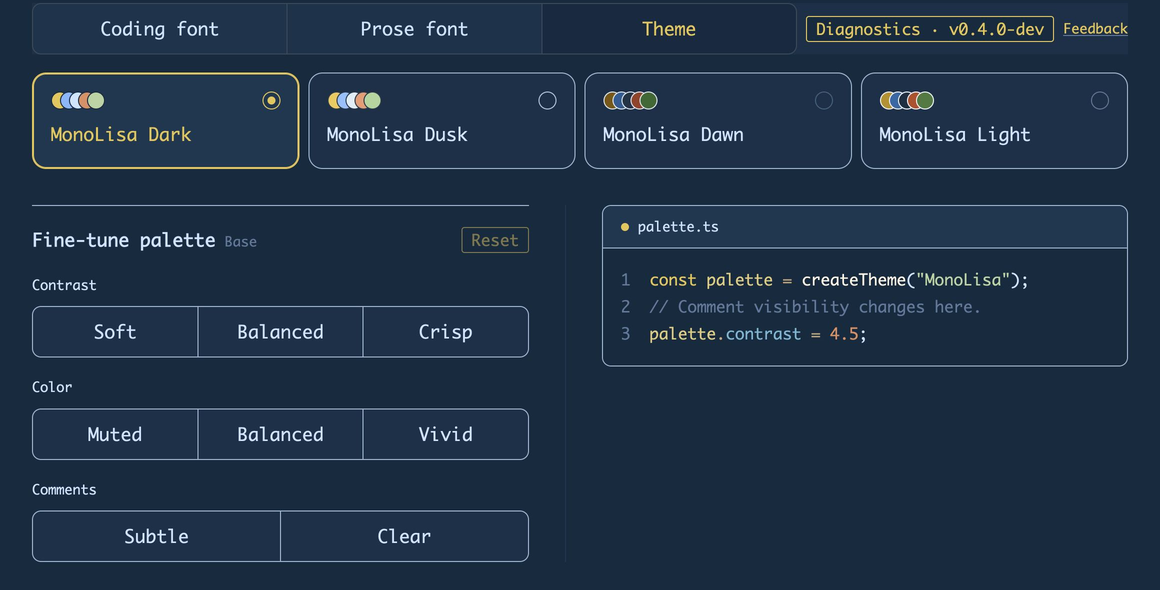Set Comments to Subtle
This screenshot has width=1160, height=590.
coord(156,536)
